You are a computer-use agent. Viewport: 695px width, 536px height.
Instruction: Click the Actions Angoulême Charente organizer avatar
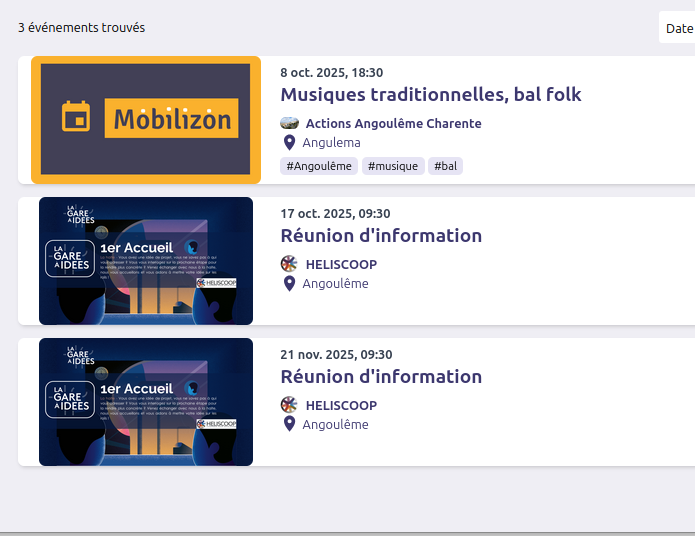289,123
